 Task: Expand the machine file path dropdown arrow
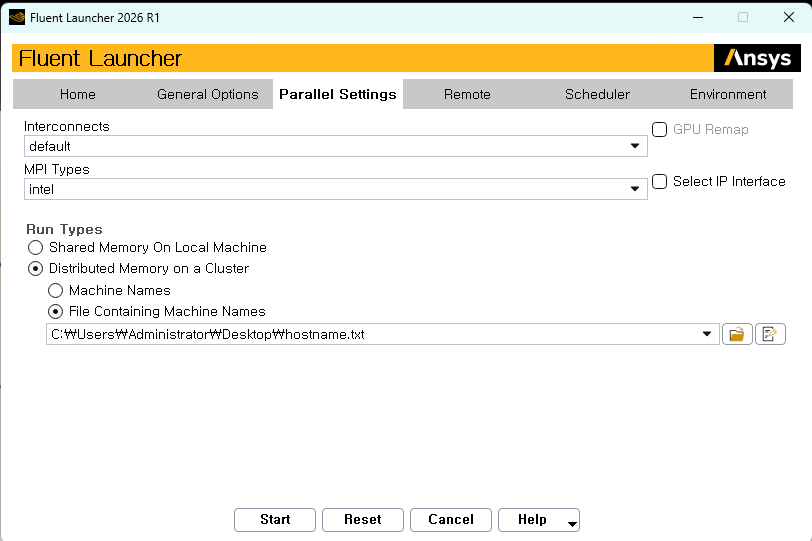pos(708,334)
